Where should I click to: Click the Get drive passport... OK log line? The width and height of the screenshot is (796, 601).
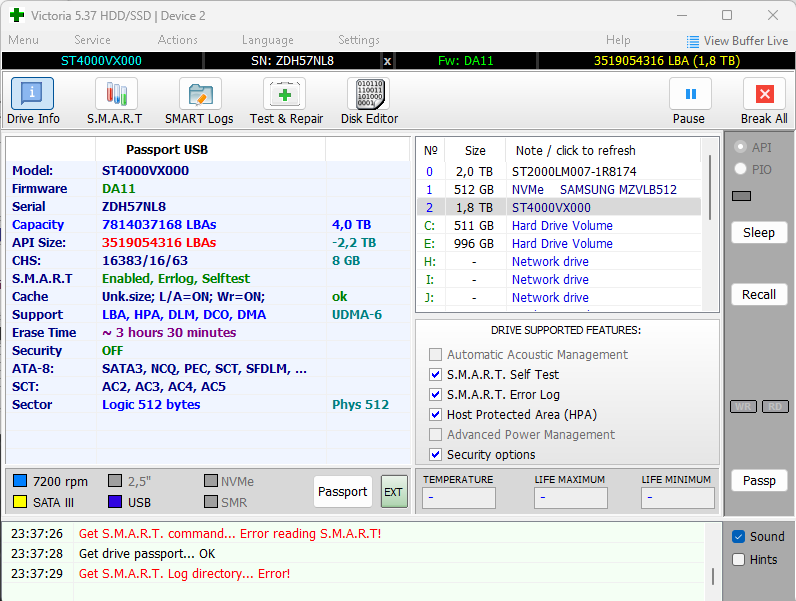[147, 553]
